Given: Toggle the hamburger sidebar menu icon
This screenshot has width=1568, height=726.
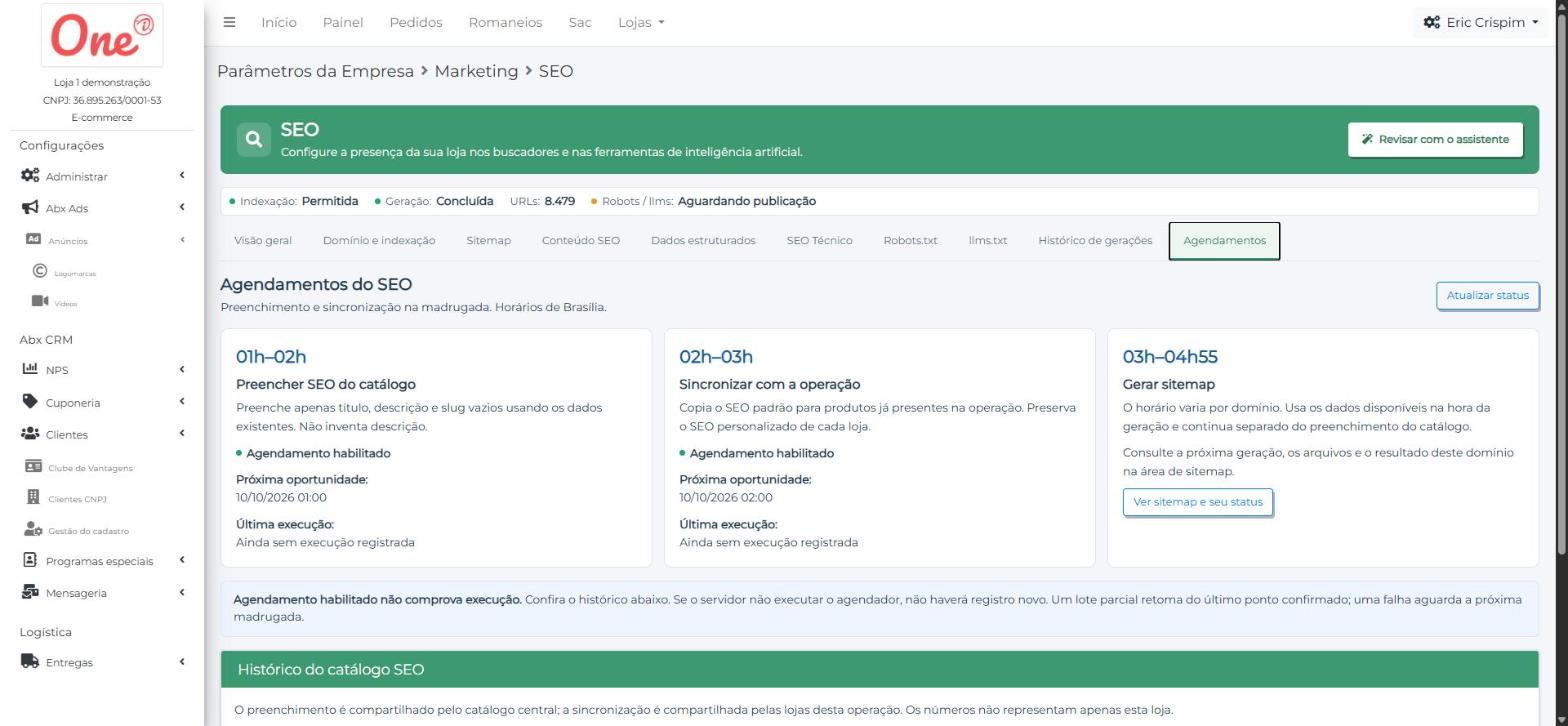Looking at the screenshot, I should tap(229, 22).
